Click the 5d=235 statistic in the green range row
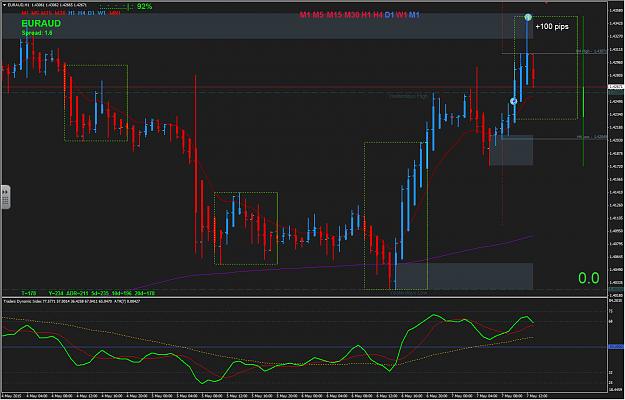The width and height of the screenshot is (625, 400). tap(100, 293)
